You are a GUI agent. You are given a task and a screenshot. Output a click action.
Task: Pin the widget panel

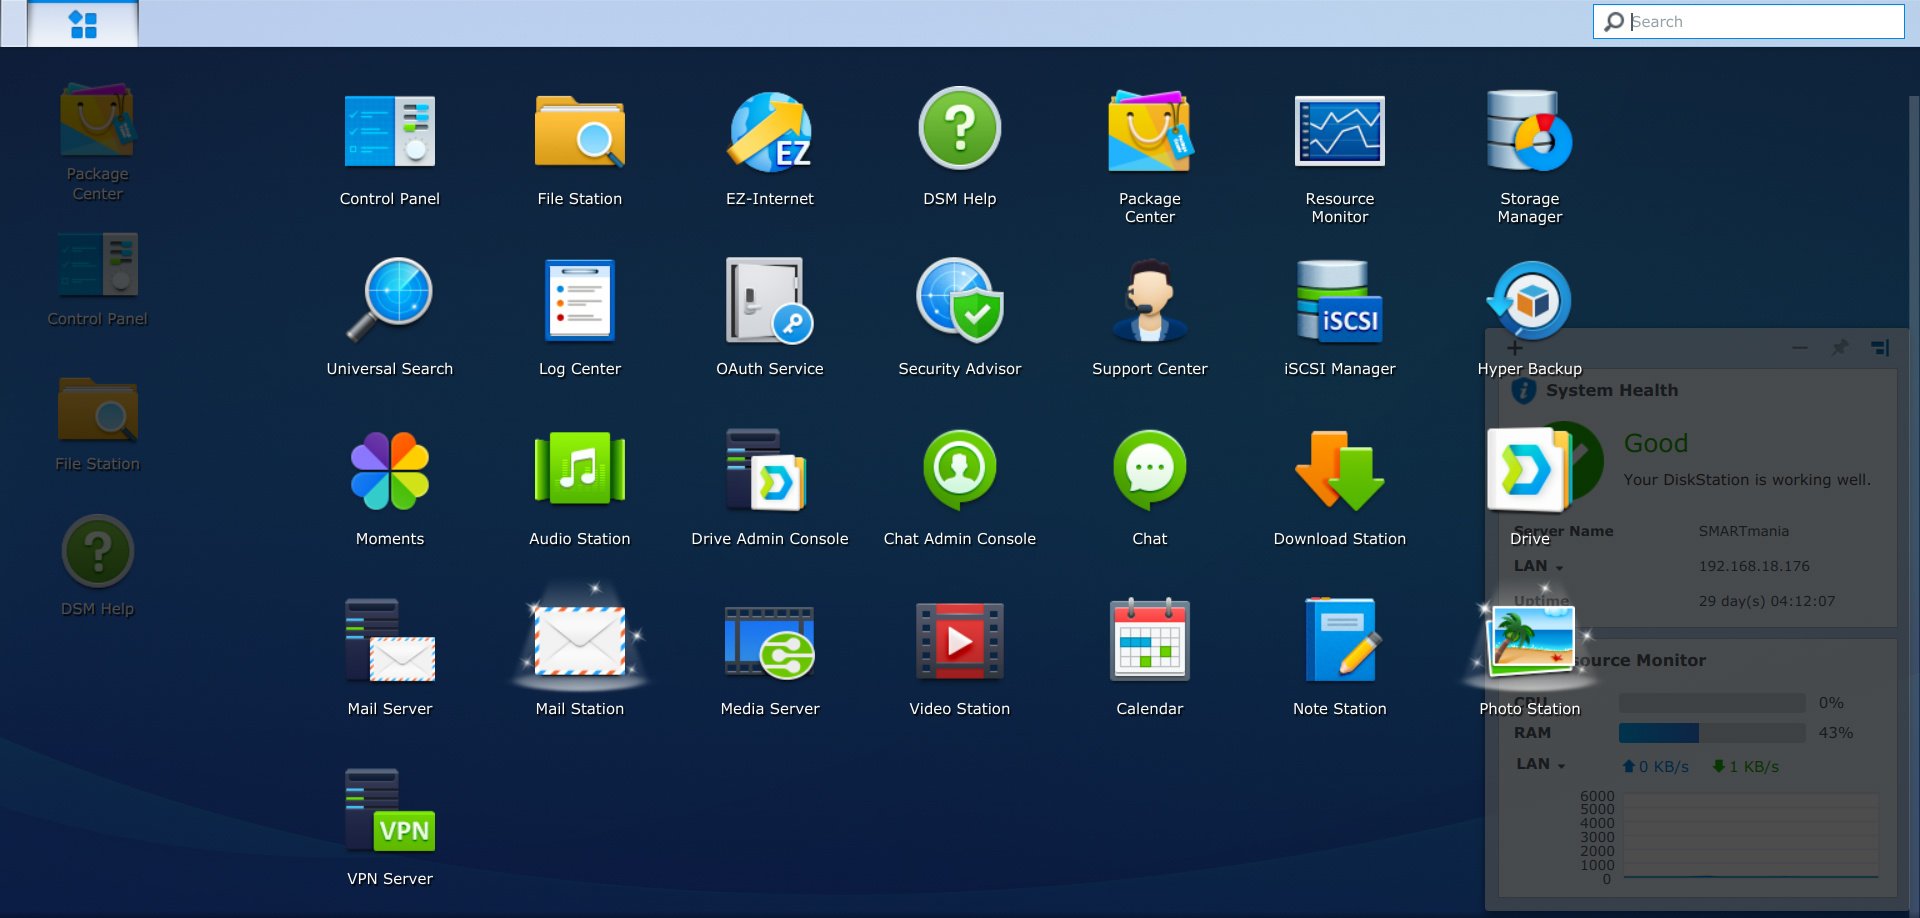tap(1839, 347)
